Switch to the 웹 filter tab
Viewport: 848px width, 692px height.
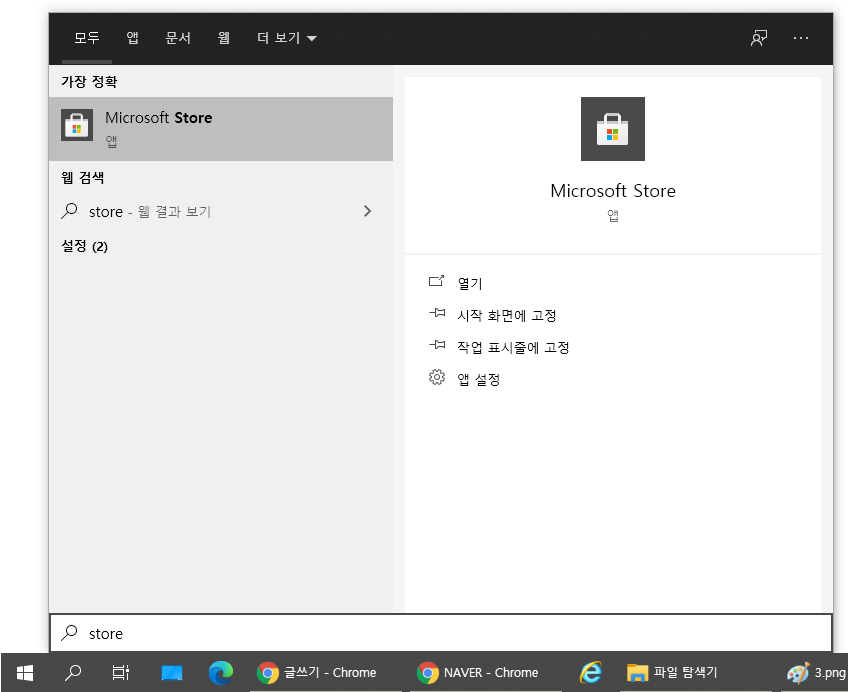[x=223, y=38]
